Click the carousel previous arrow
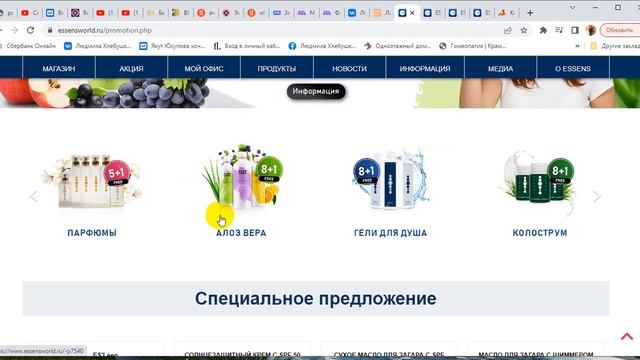 34,196
